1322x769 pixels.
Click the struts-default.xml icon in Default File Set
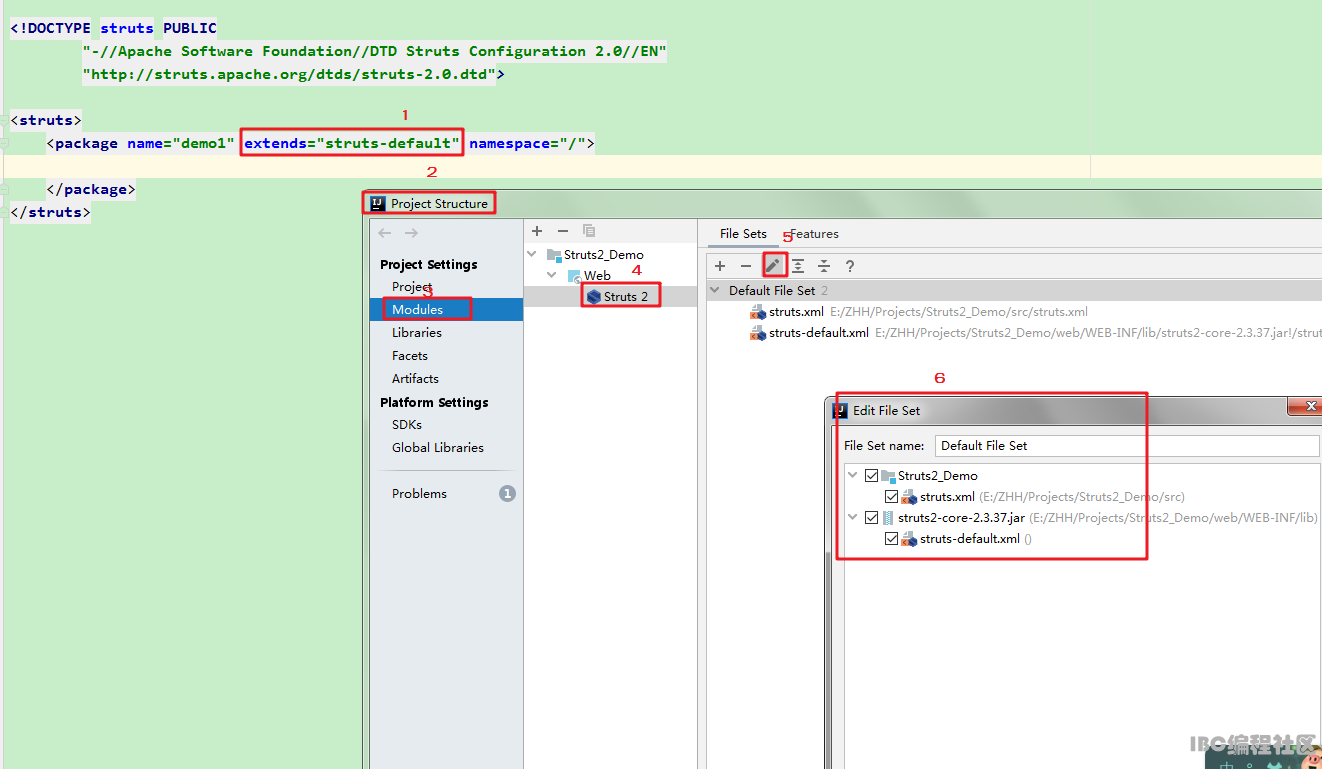(758, 333)
